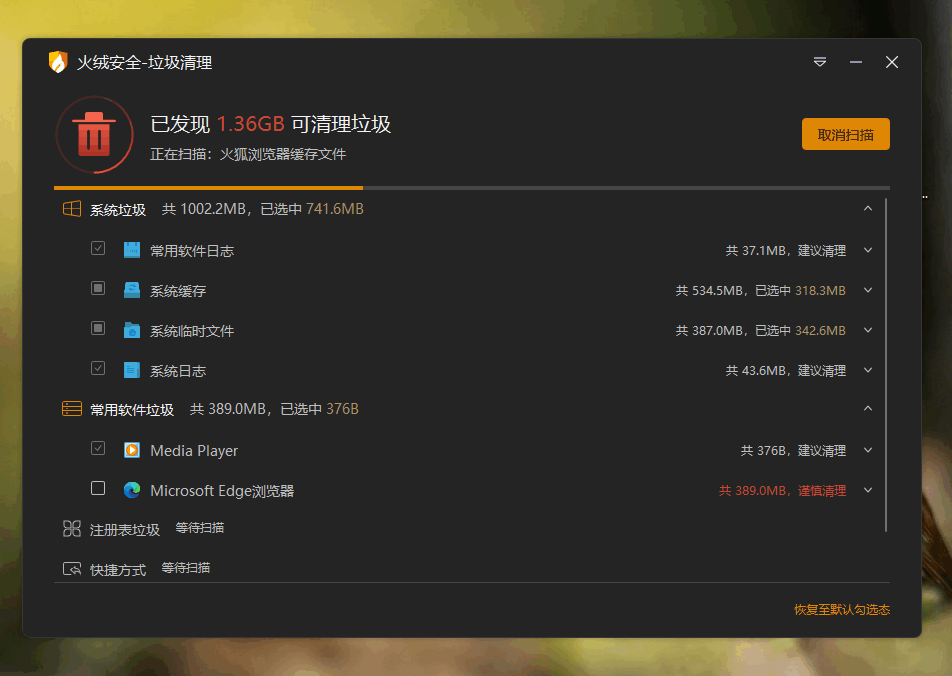Select the 常用软件垃圾 category header
952x676 pixels.
132,410
